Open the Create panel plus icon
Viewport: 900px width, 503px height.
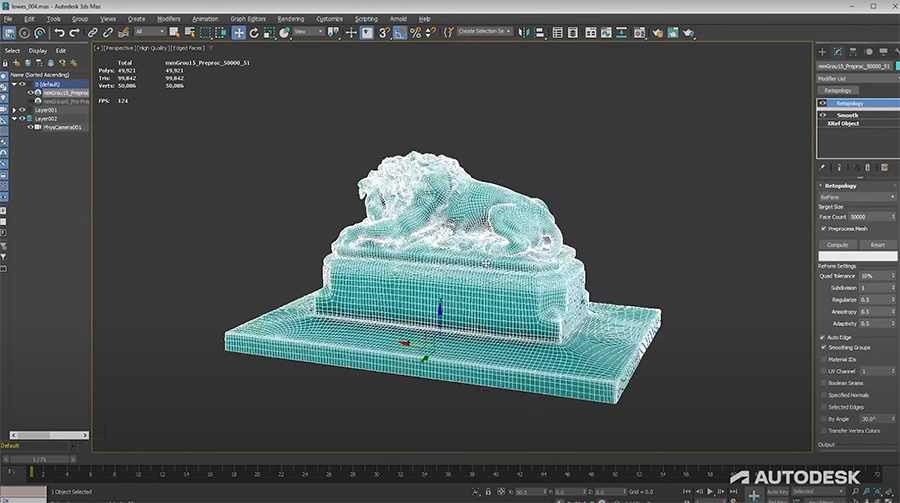point(822,52)
